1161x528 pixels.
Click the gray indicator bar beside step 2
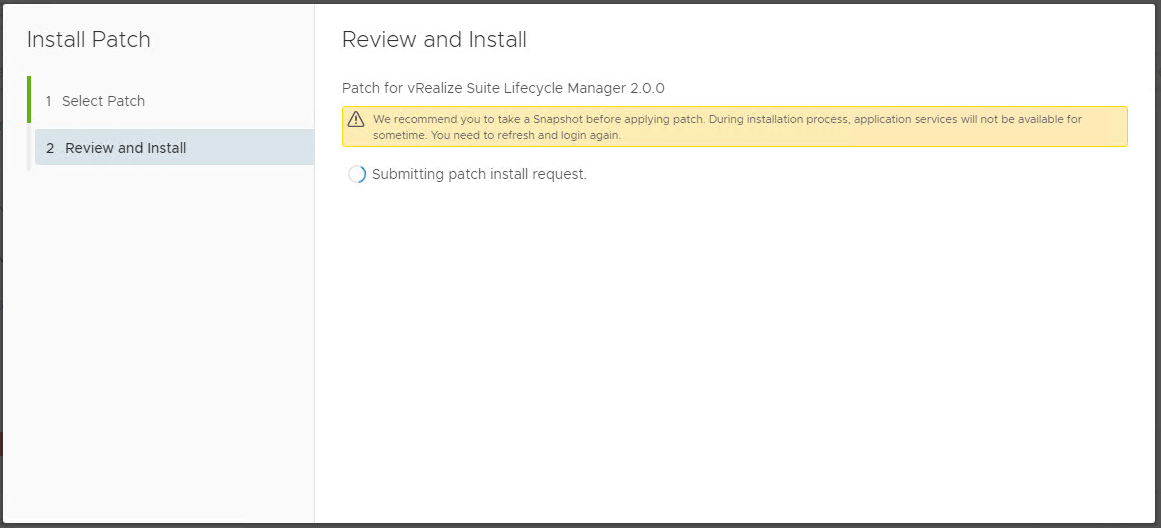[x=29, y=148]
